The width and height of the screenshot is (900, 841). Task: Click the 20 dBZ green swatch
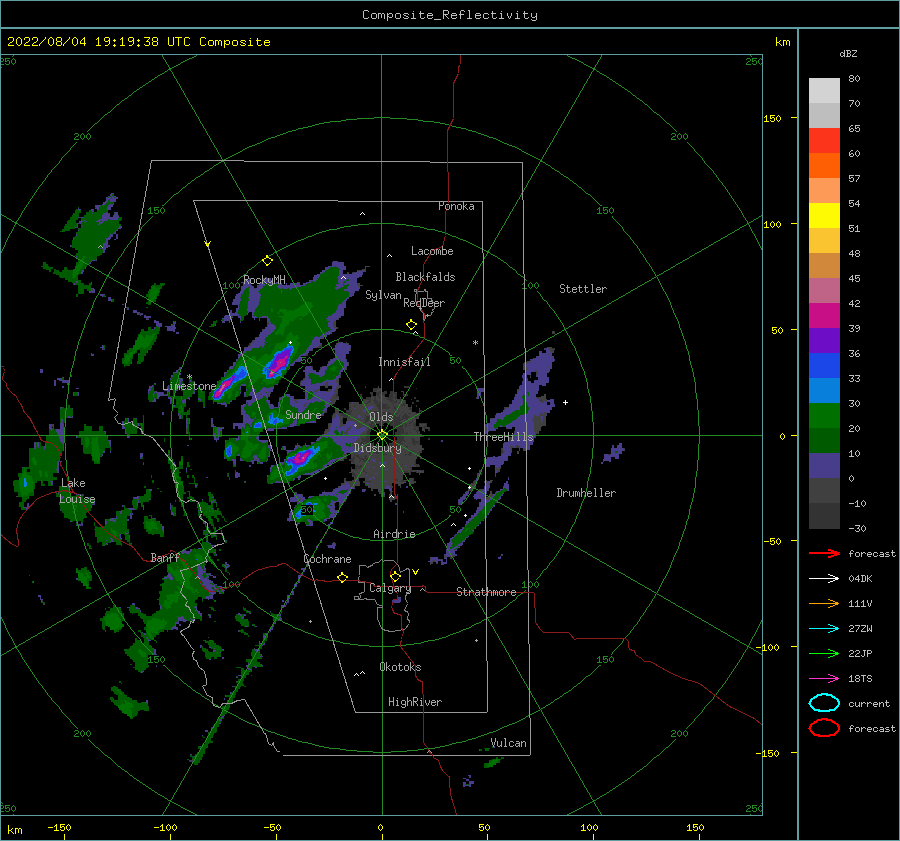824,416
